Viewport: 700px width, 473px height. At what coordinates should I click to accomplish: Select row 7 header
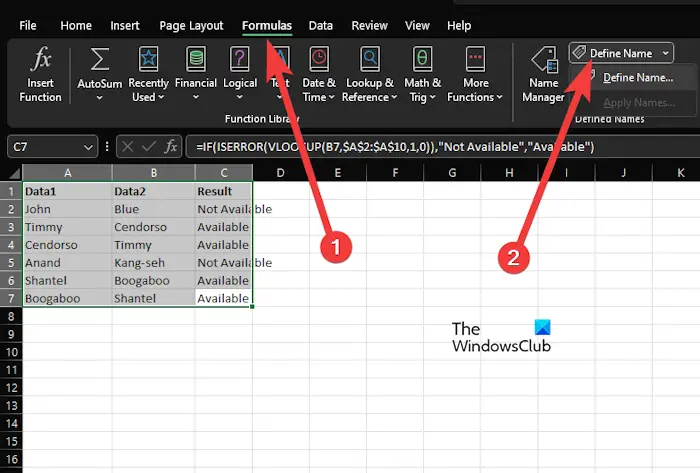[x=11, y=299]
